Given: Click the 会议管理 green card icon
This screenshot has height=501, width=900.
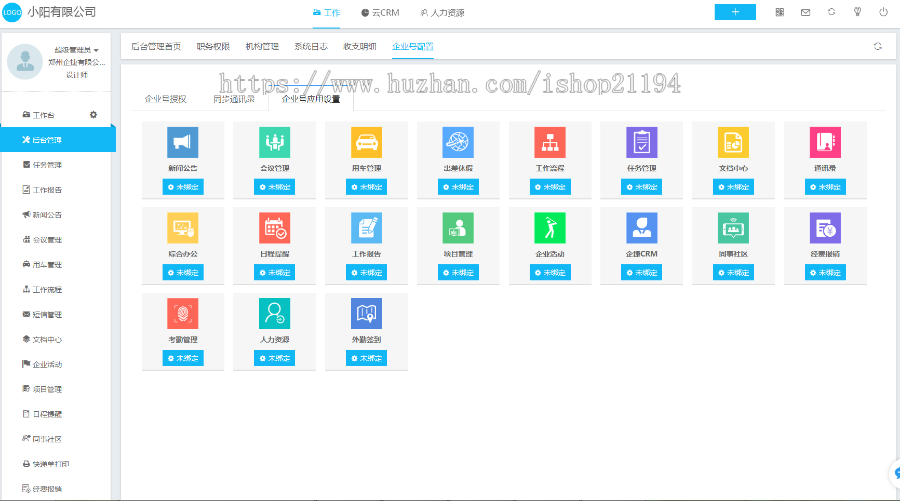Looking at the screenshot, I should (274, 142).
